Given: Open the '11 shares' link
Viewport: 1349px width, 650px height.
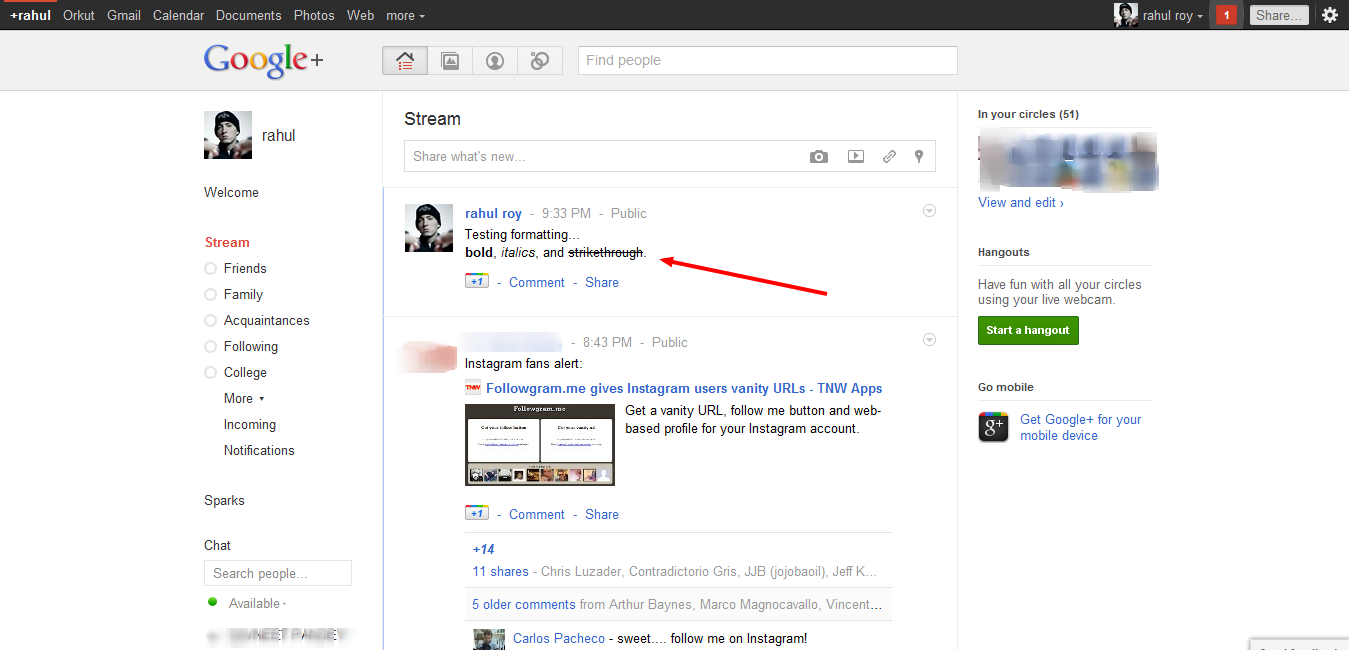Looking at the screenshot, I should [501, 571].
